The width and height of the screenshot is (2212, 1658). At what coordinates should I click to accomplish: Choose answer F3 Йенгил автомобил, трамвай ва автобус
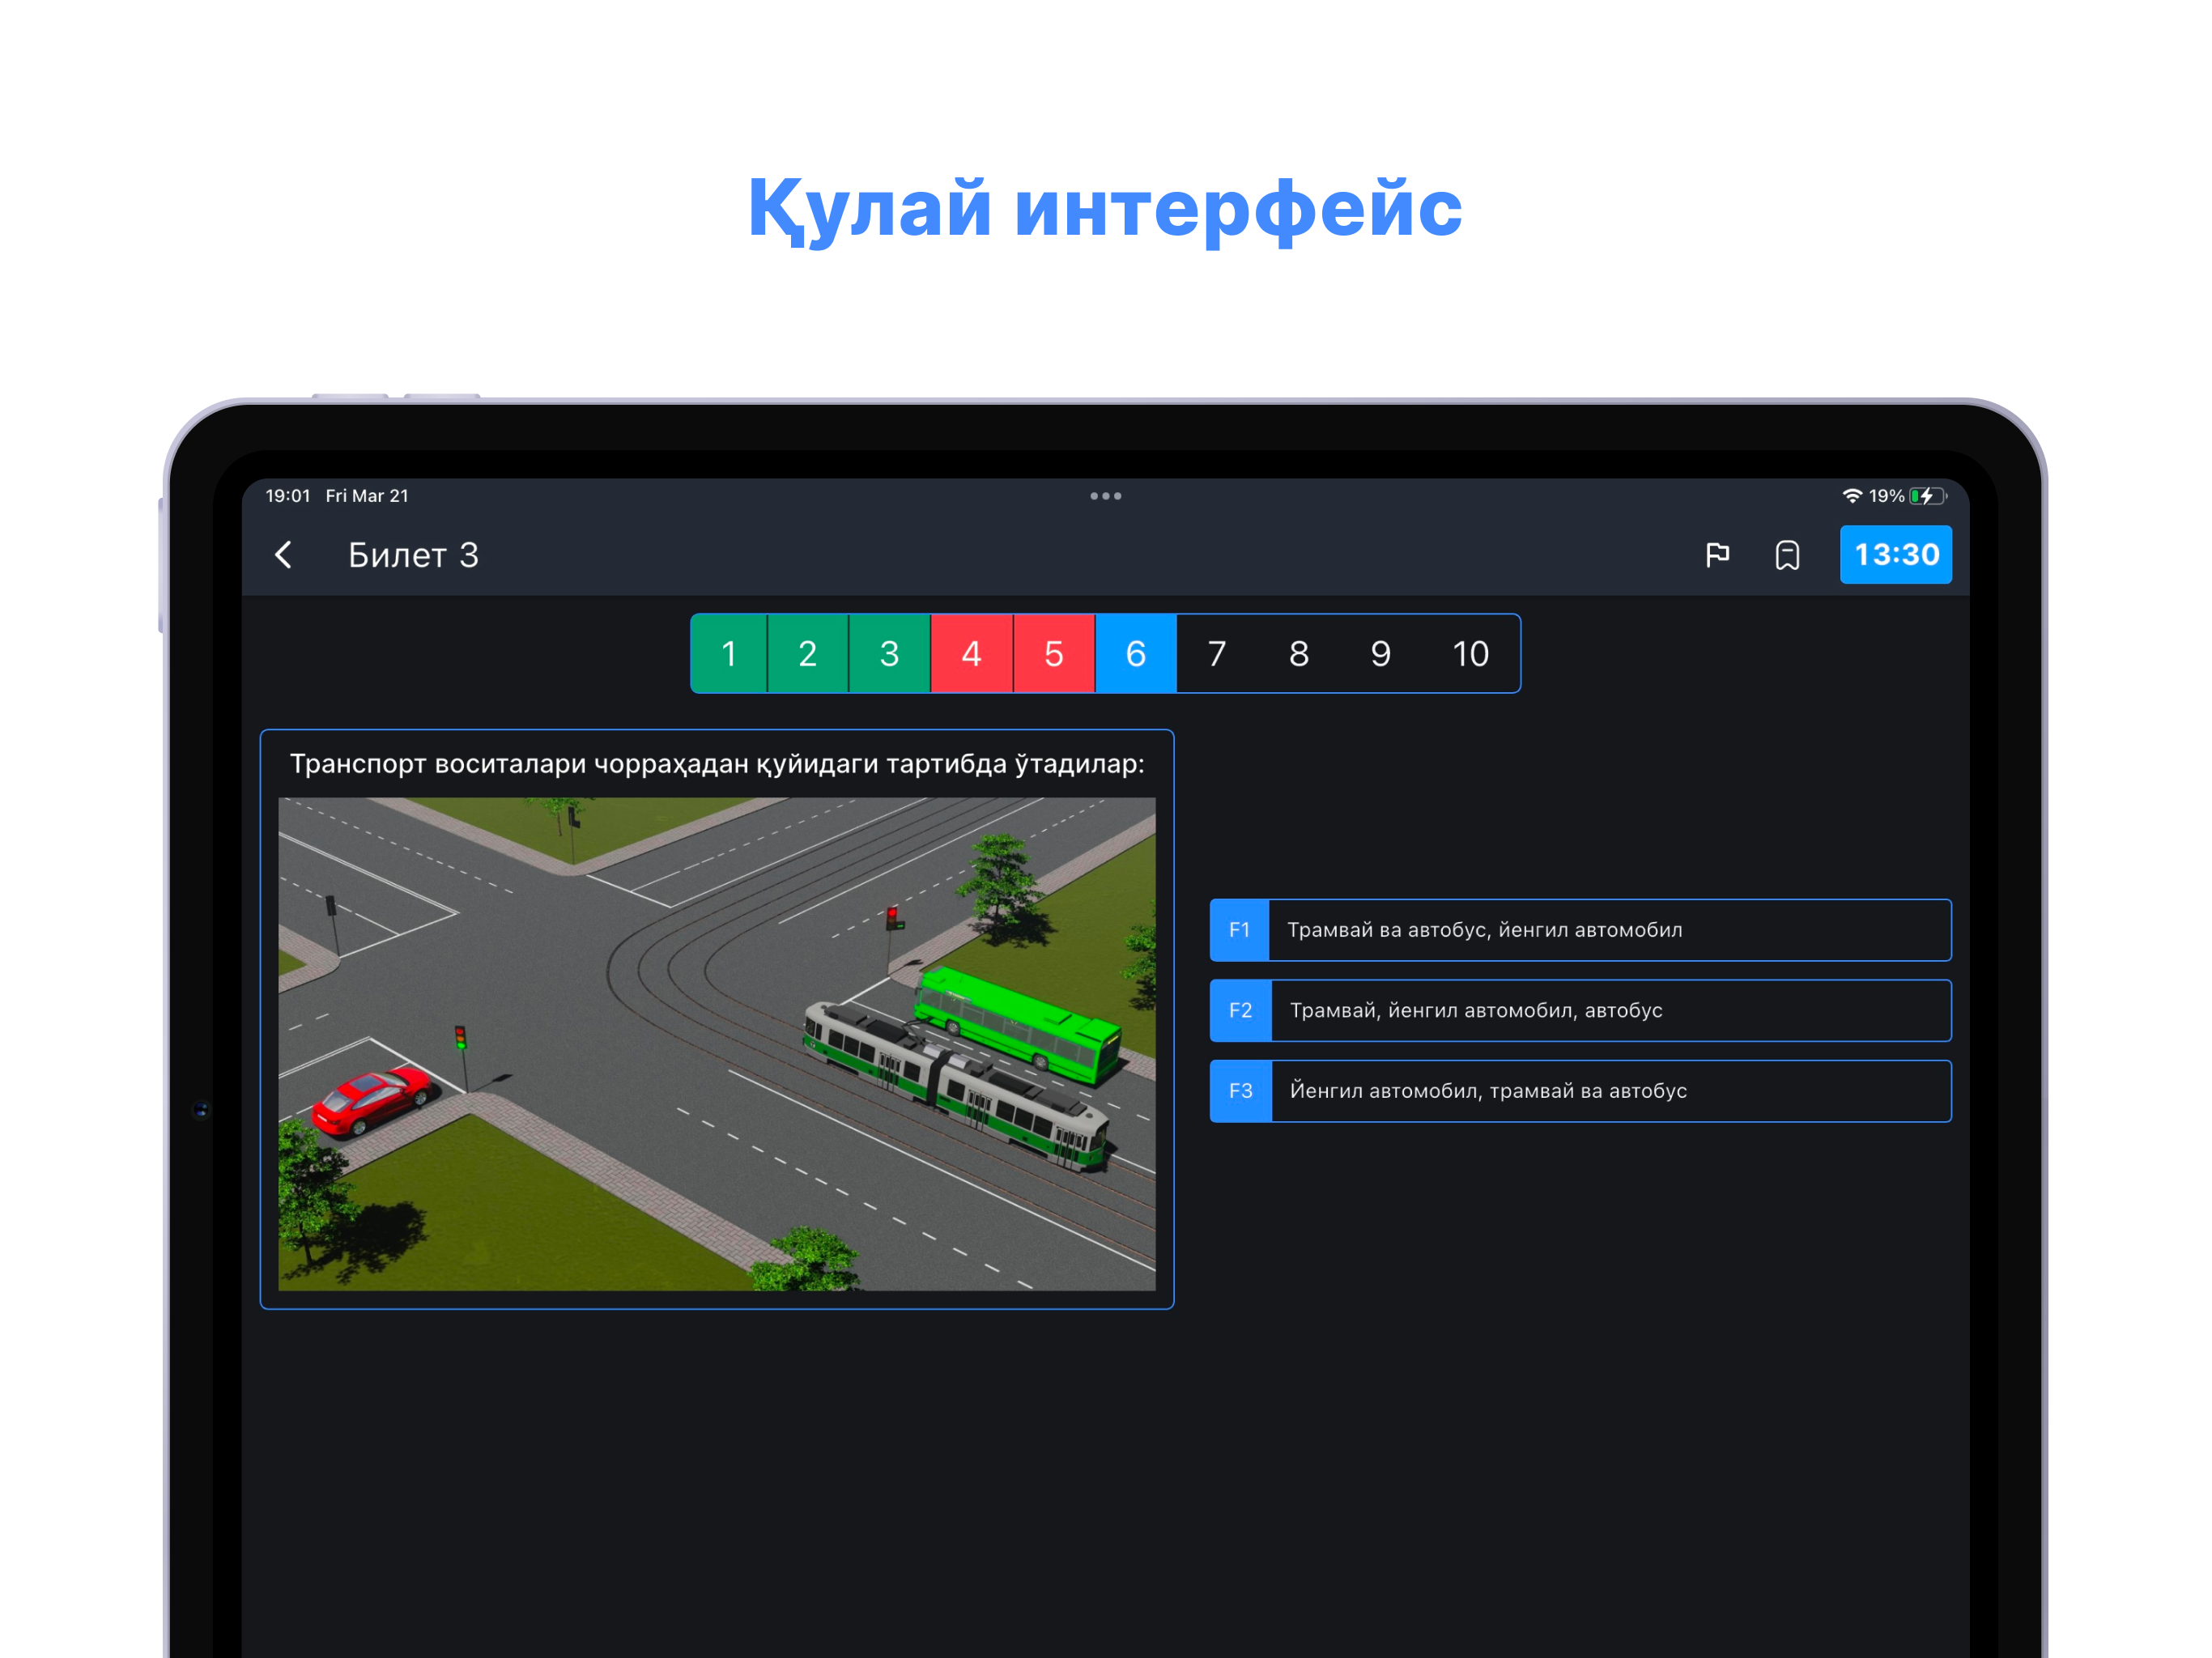point(1580,1091)
